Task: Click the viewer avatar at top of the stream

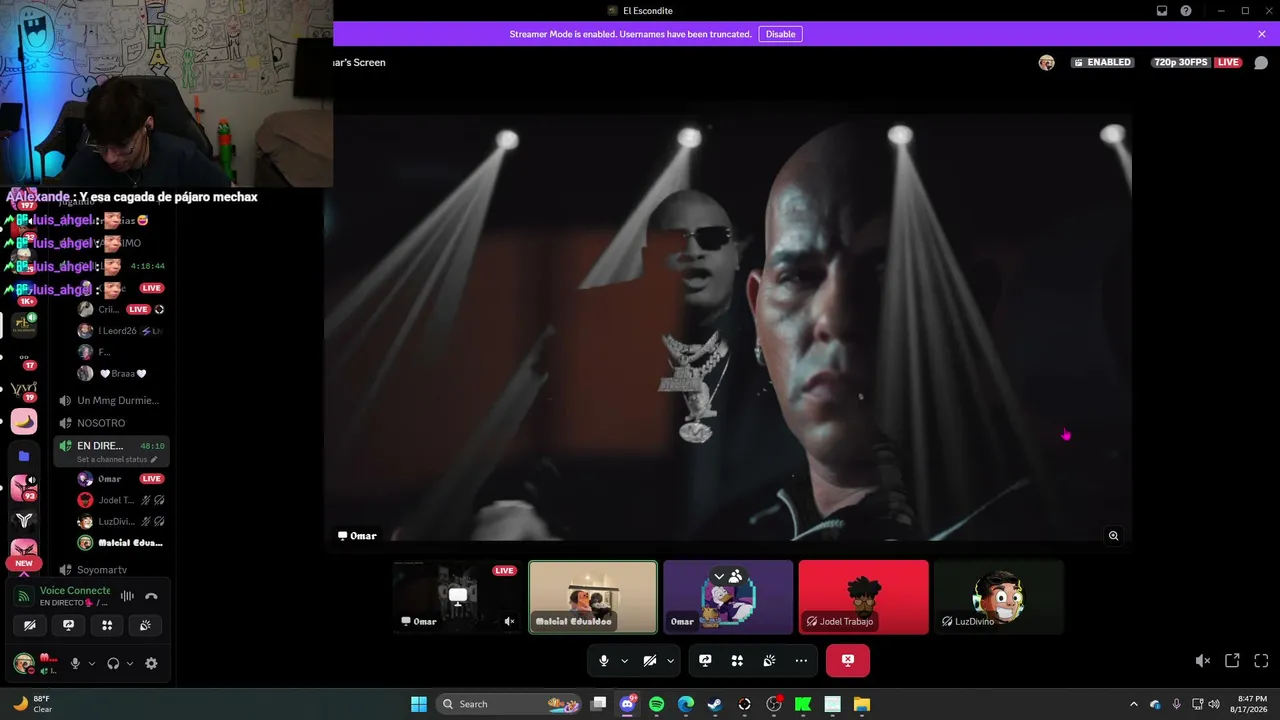Action: [x=1047, y=62]
